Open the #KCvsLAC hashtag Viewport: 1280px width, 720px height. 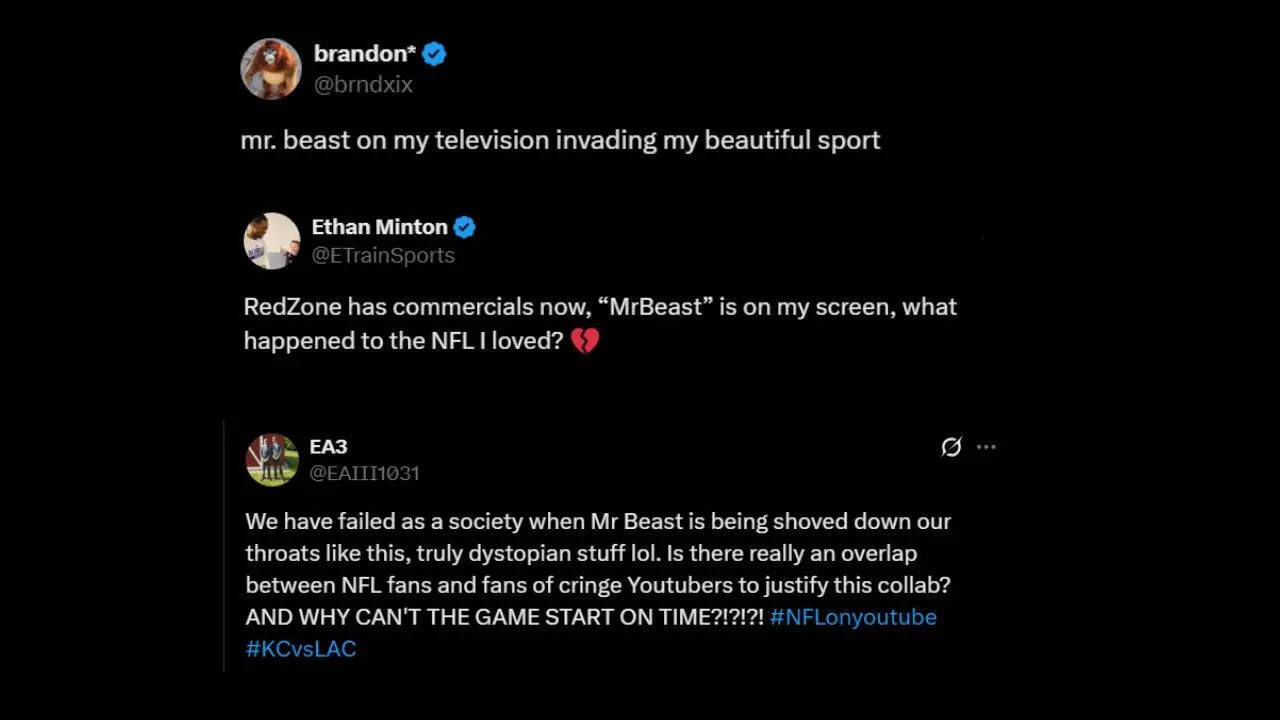tap(300, 648)
